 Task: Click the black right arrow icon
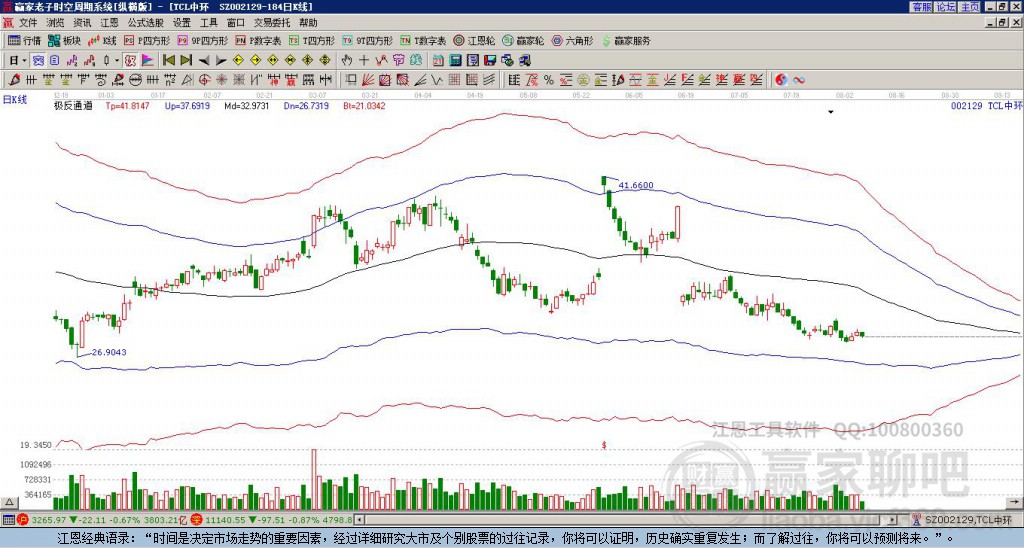pos(221,60)
